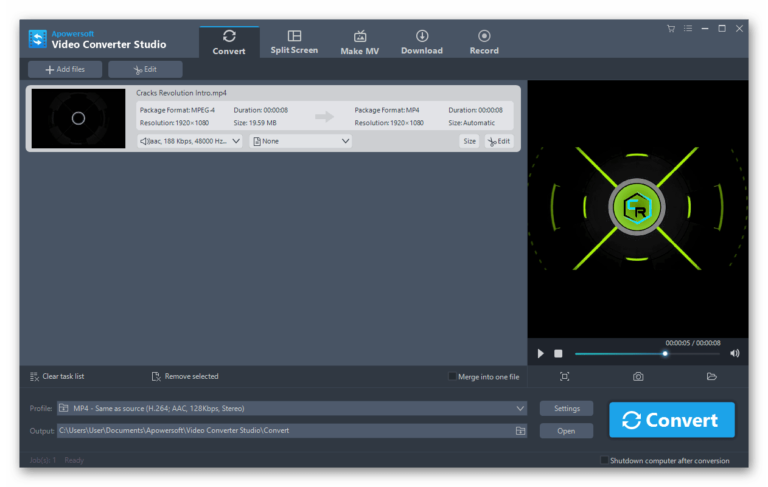The image size is (768, 487).
Task: Switch to the Convert tab
Action: (229, 42)
